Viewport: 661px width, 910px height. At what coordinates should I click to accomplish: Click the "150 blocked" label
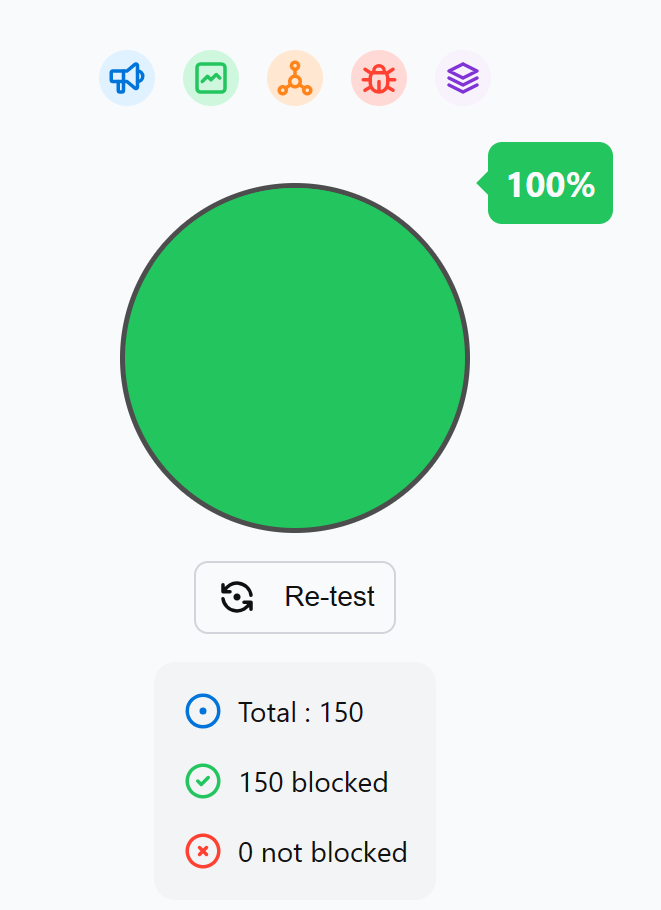pos(313,782)
